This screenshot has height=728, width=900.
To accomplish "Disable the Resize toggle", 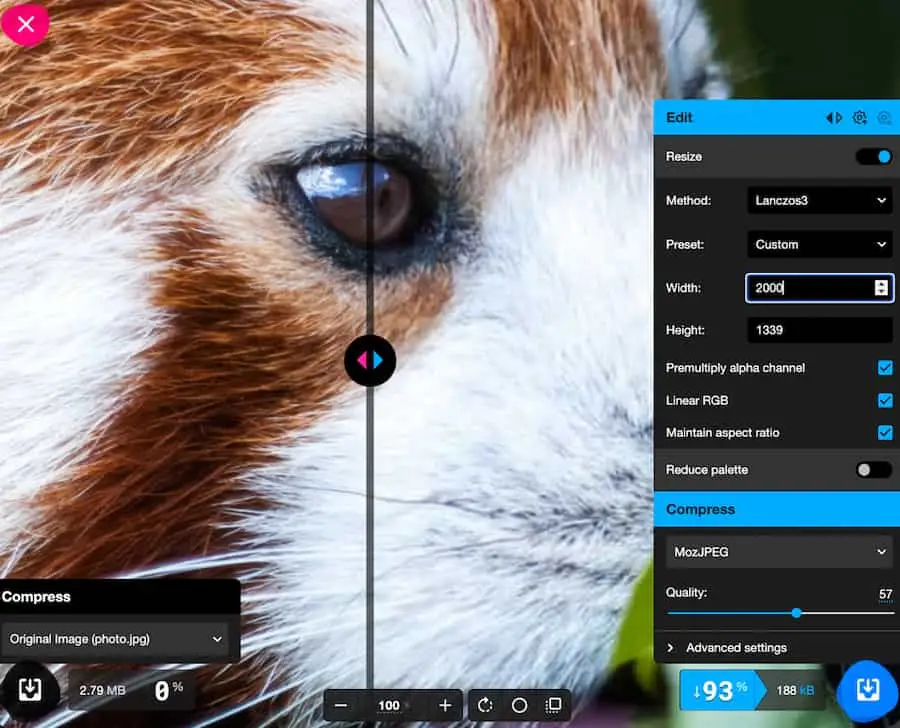I will coord(873,157).
